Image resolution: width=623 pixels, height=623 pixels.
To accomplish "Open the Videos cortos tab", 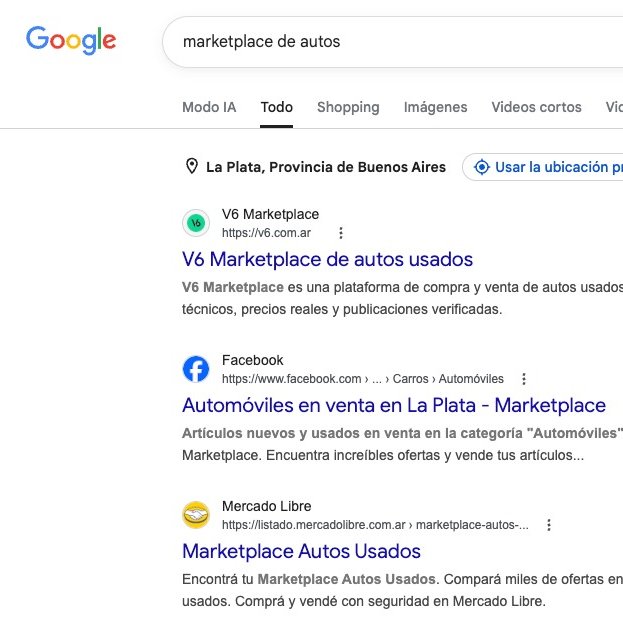I will [536, 107].
